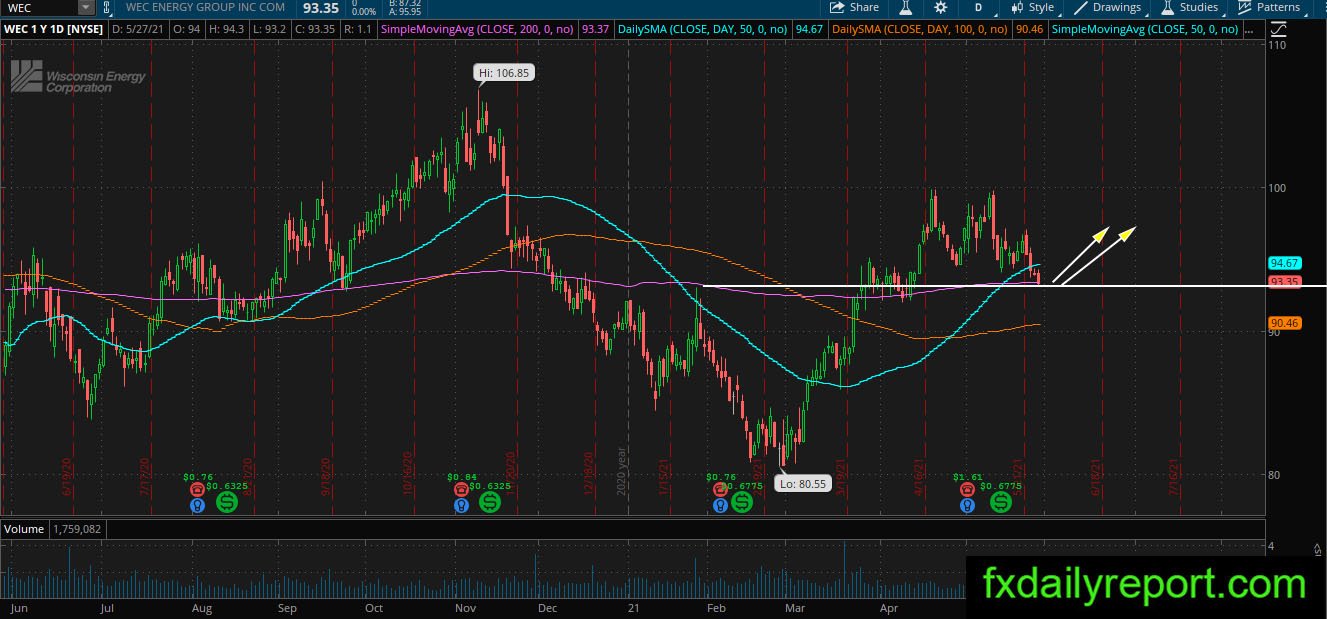Viewport: 1327px width, 619px height.
Task: Click the August $0.6325 dividend icon
Action: (227, 502)
